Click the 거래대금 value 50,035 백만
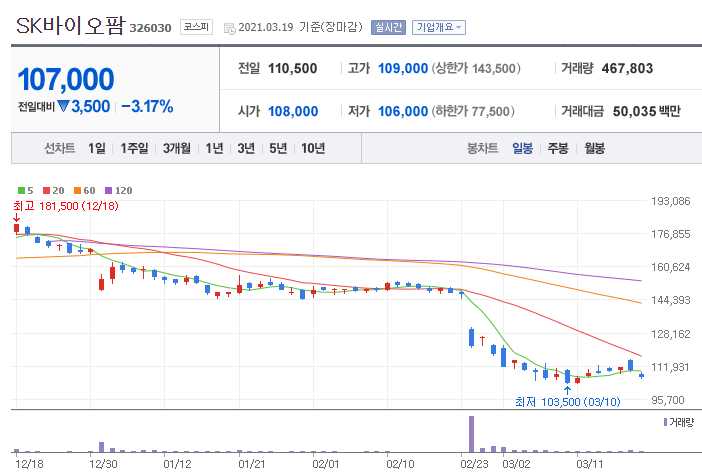The width and height of the screenshot is (702, 474). pos(646,111)
